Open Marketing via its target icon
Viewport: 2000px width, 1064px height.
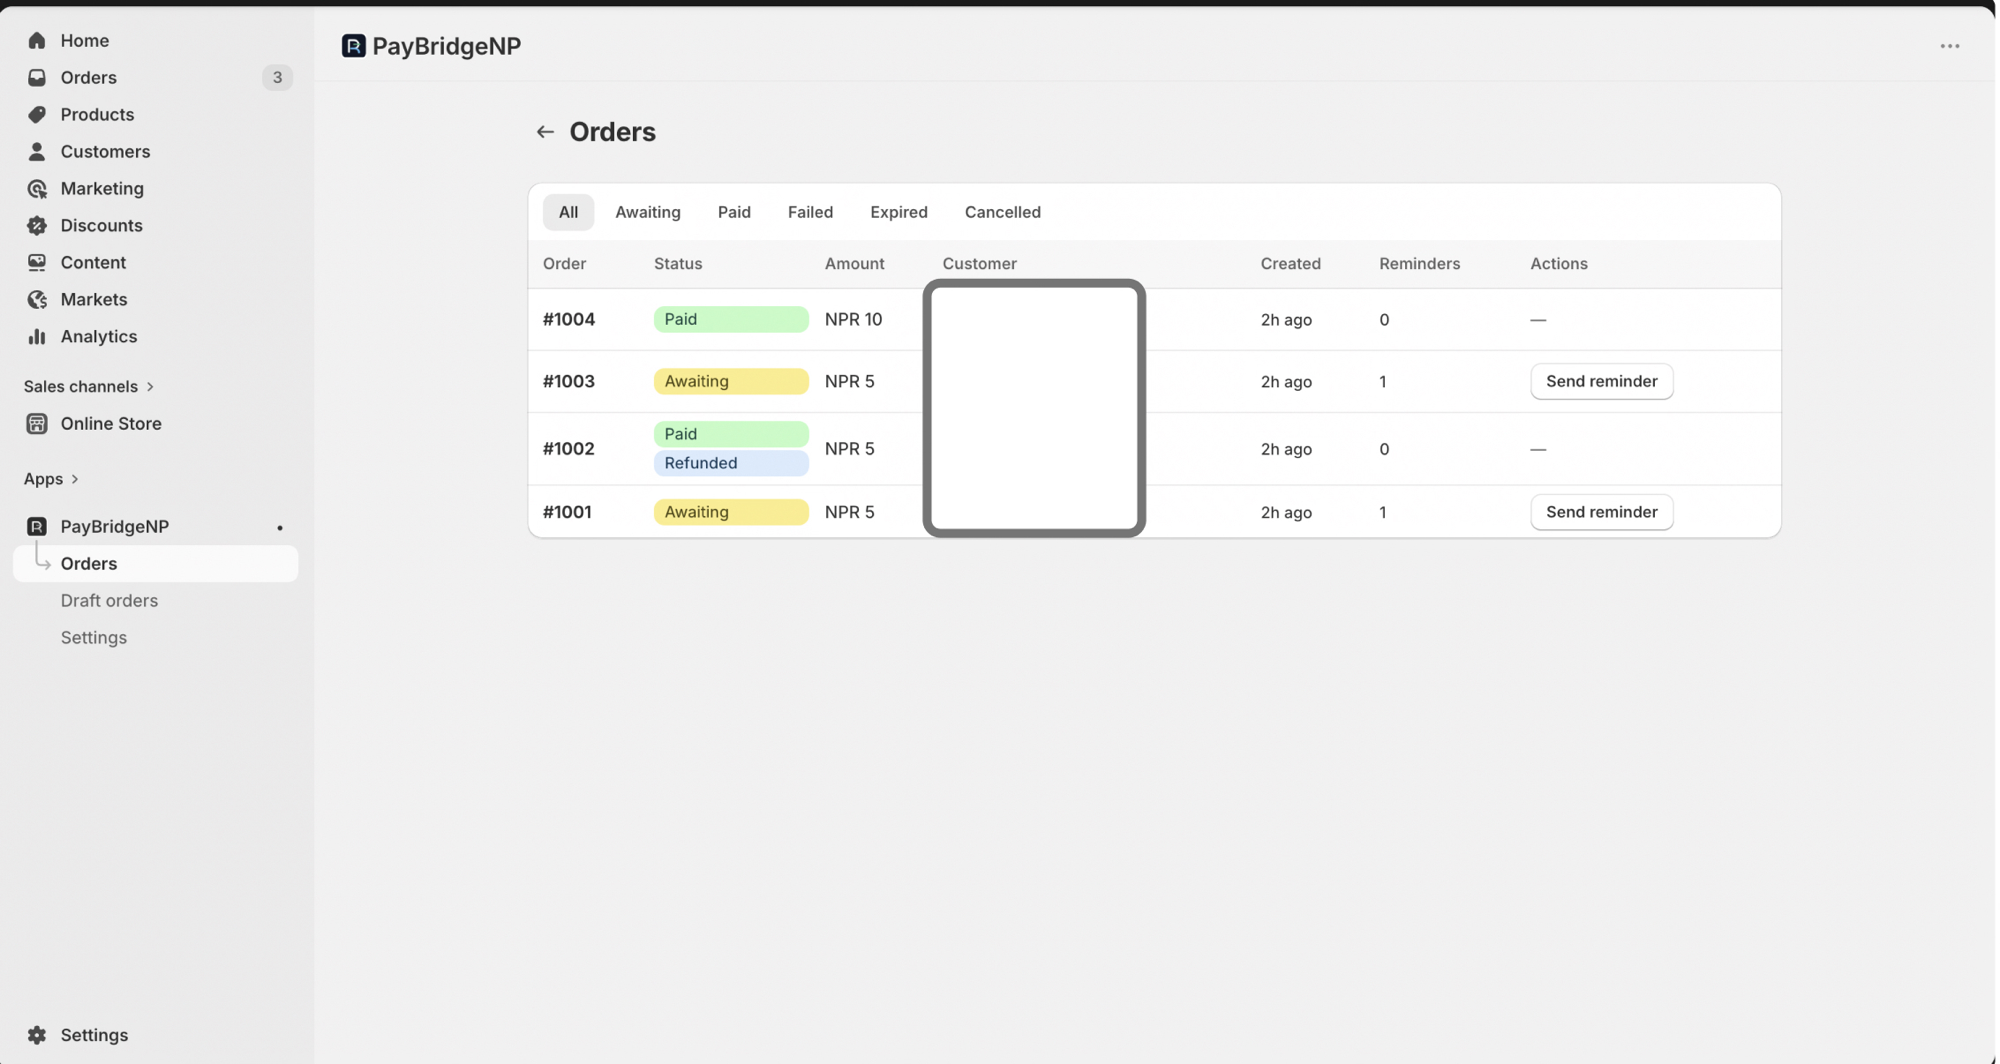click(x=37, y=189)
